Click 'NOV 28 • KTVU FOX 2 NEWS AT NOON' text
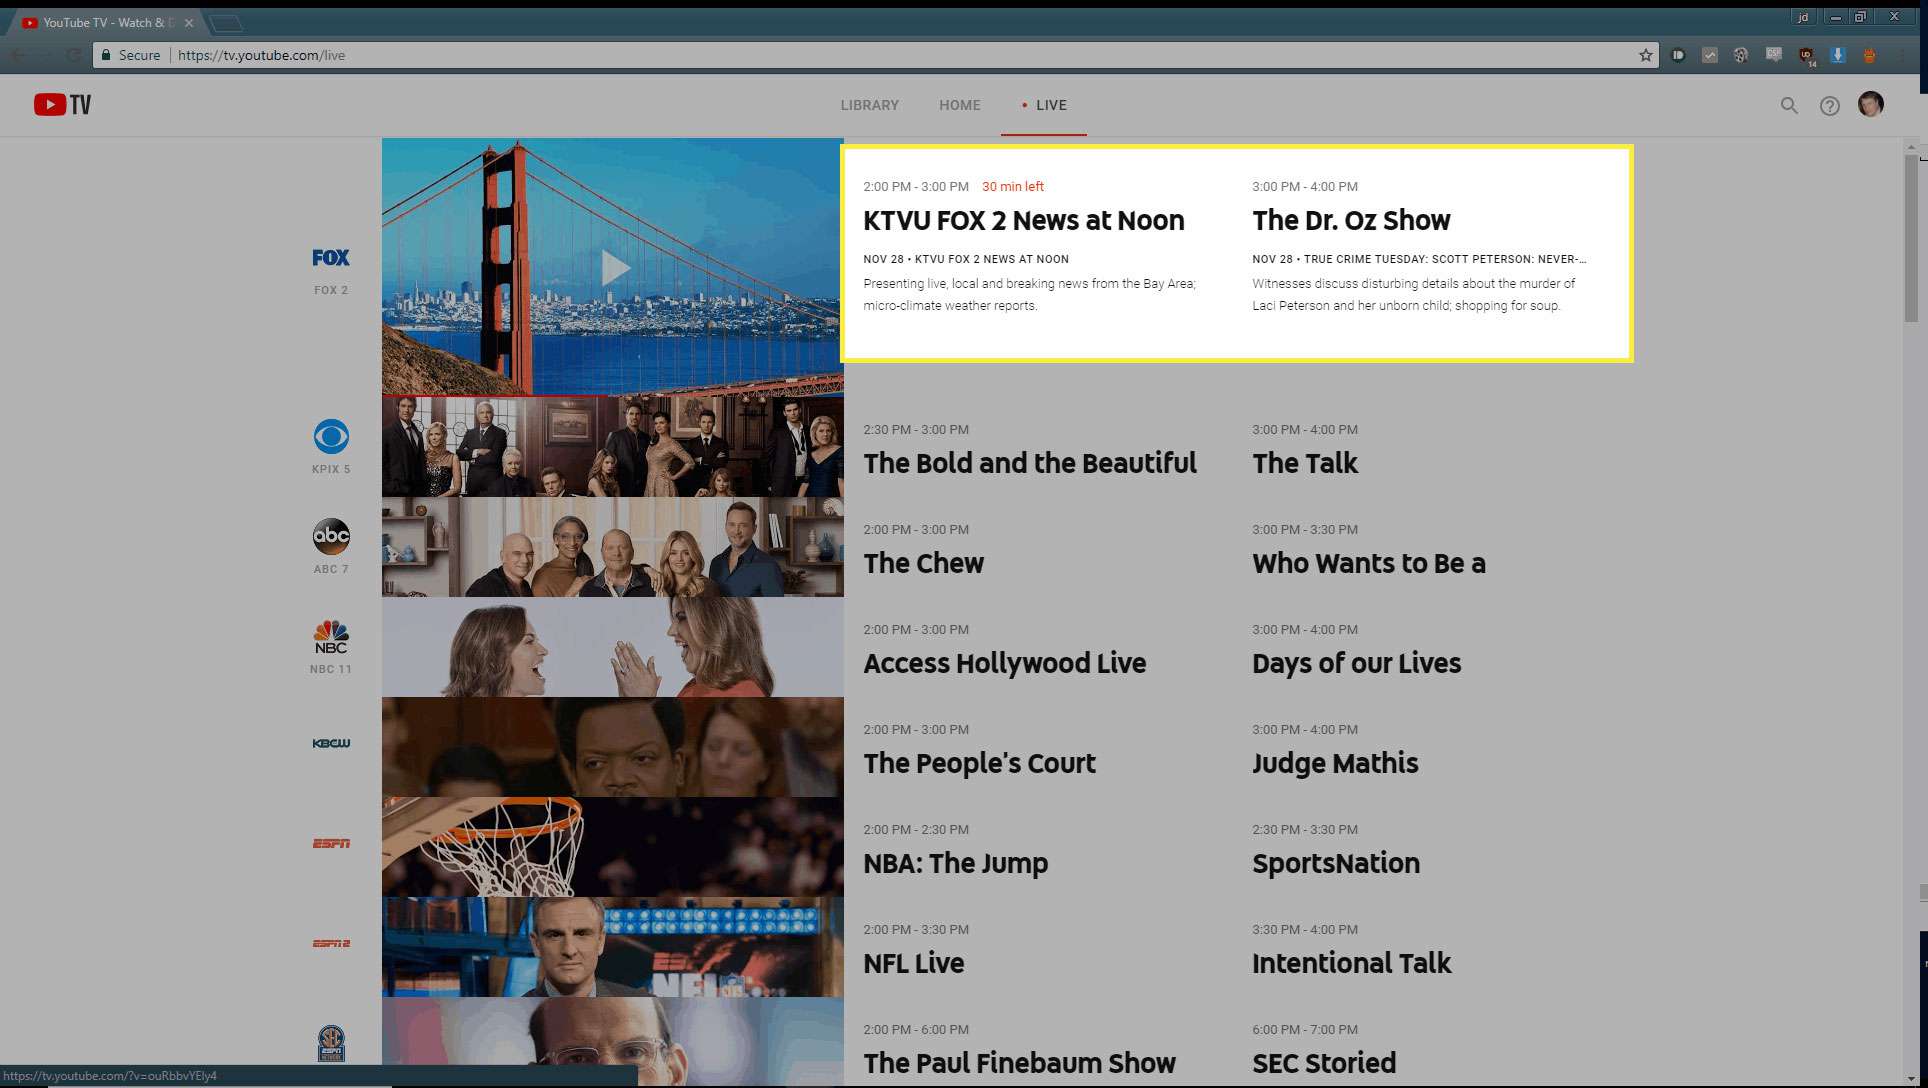Screen dimensions: 1928x1088 [x=966, y=259]
